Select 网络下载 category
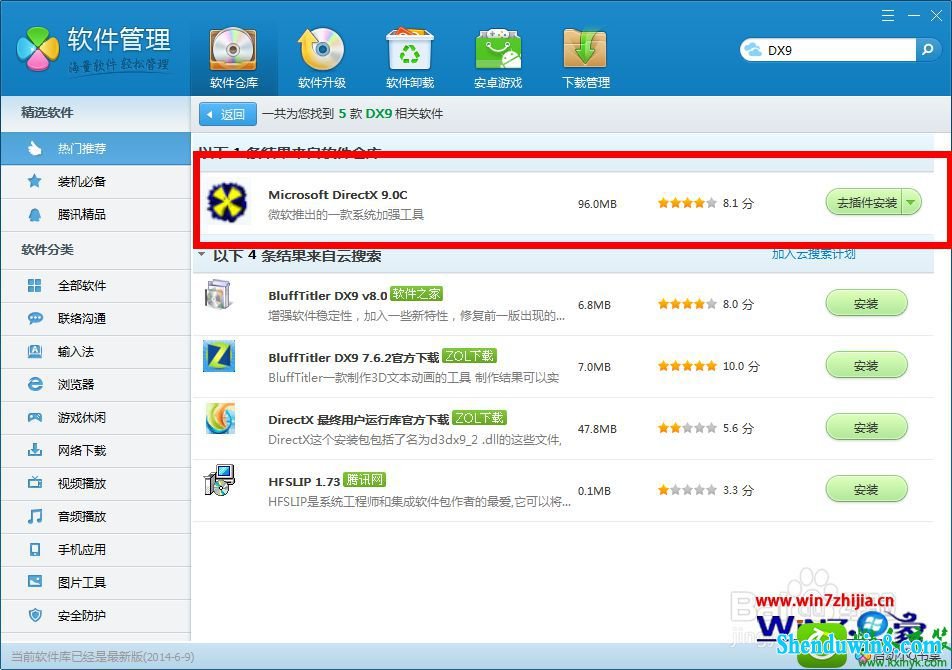 click(x=95, y=450)
